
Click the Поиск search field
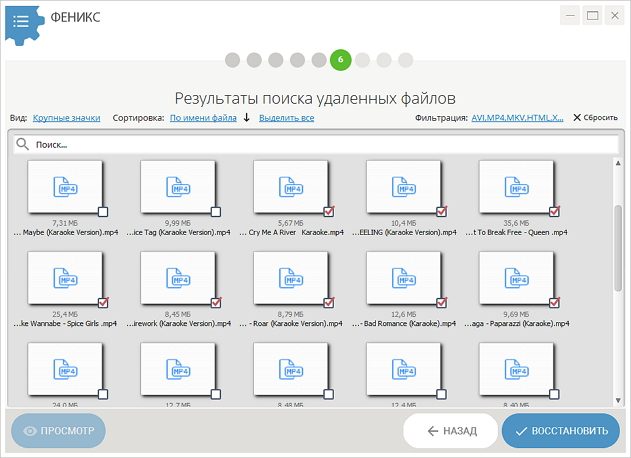(x=316, y=144)
